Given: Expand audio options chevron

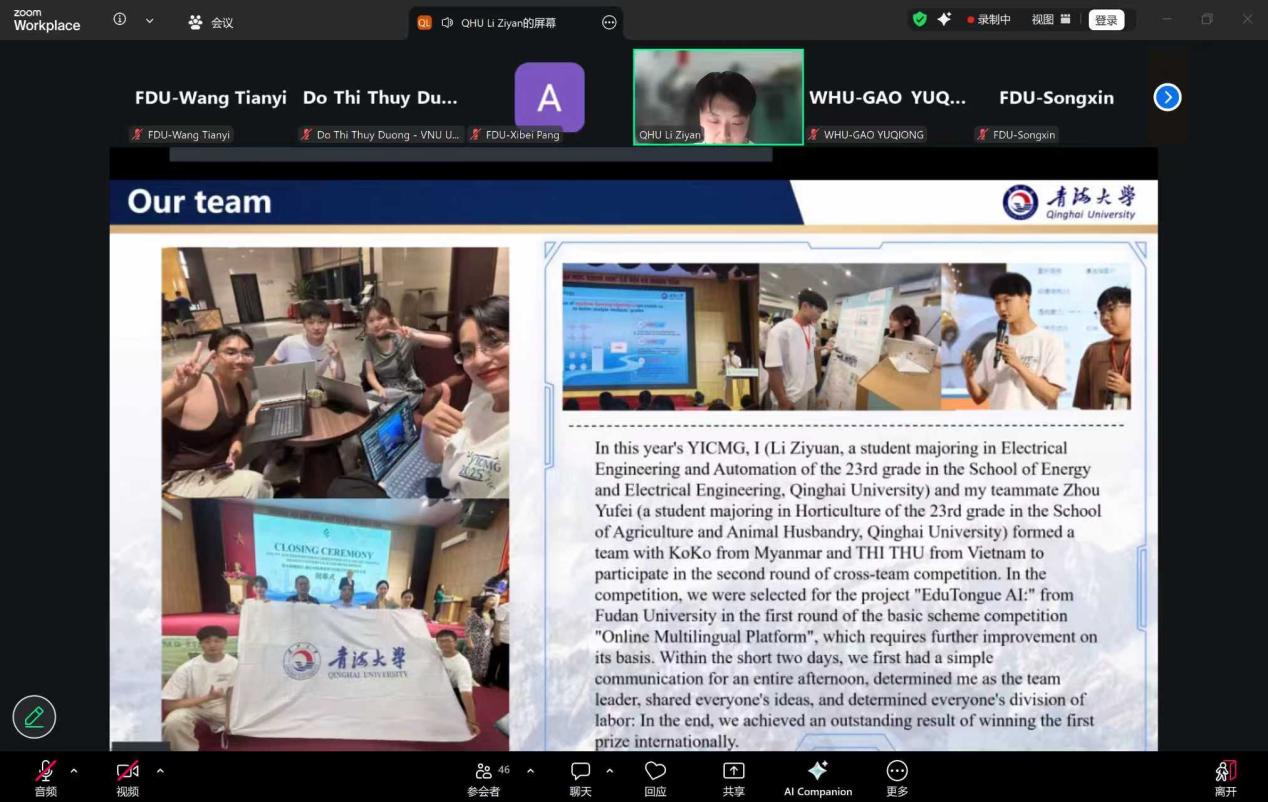Looking at the screenshot, I should 74,770.
